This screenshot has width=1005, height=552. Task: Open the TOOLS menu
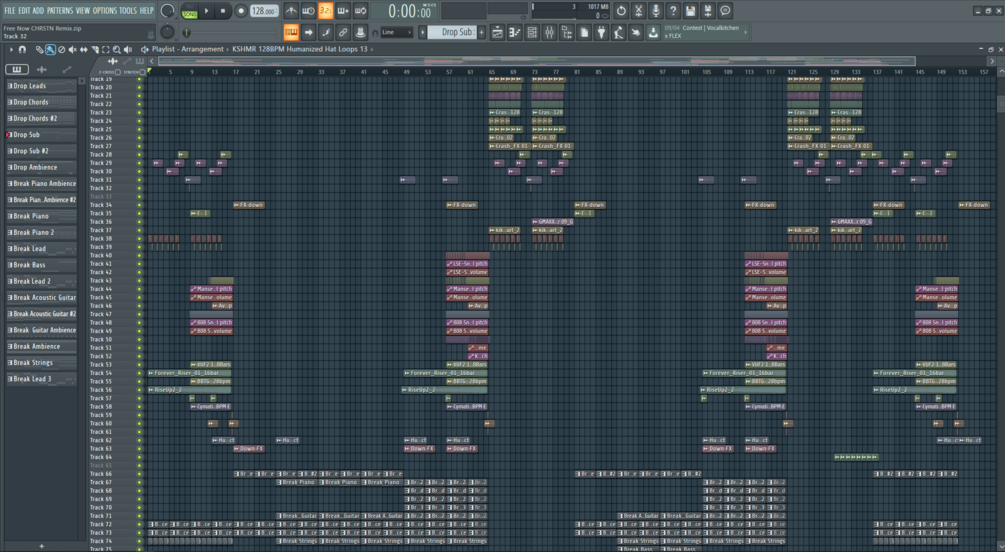point(128,10)
